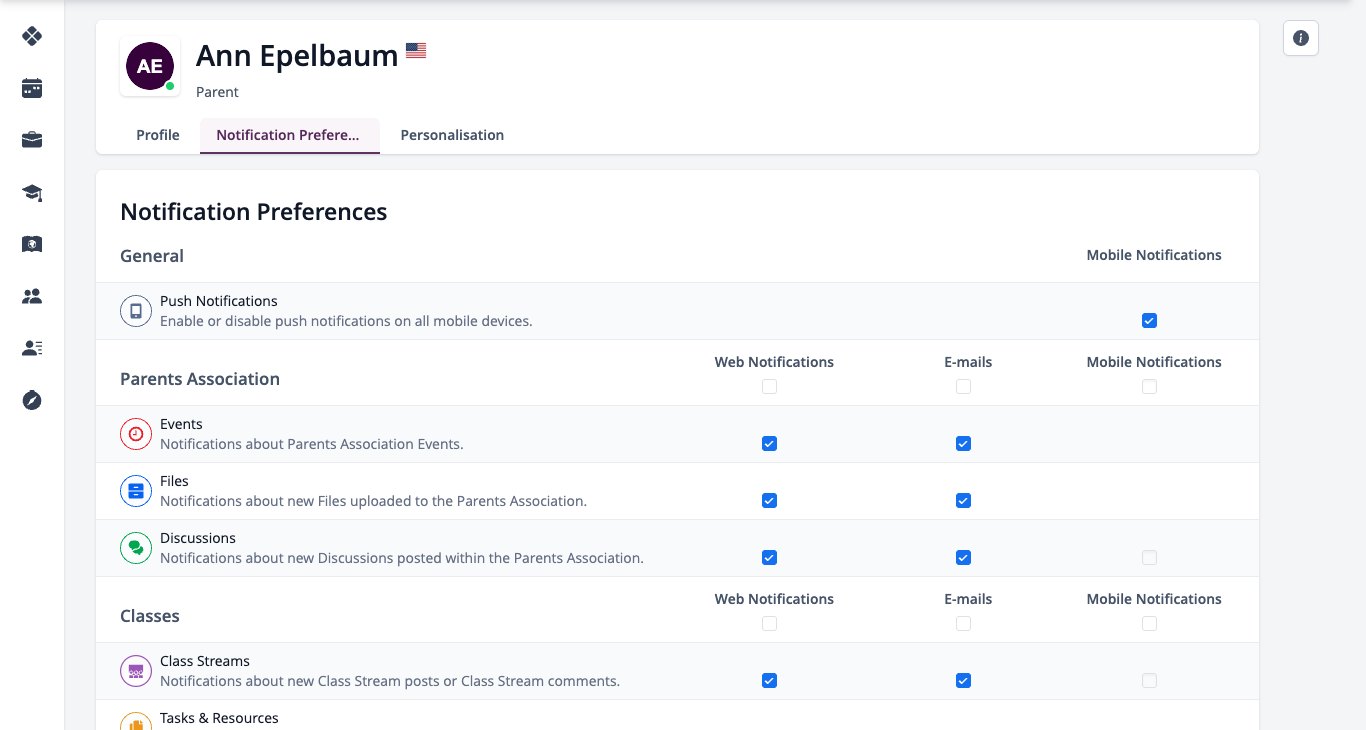1366x730 pixels.
Task: Click the info icon button top right
Action: pyautogui.click(x=1301, y=38)
